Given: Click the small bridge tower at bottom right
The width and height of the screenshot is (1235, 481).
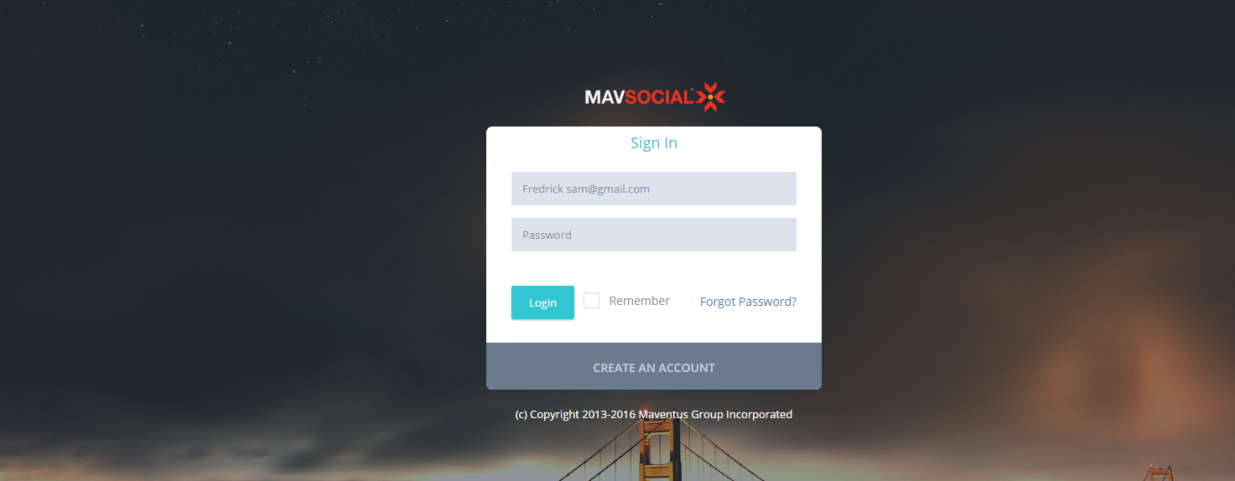Looking at the screenshot, I should pyautogui.click(x=1158, y=473).
